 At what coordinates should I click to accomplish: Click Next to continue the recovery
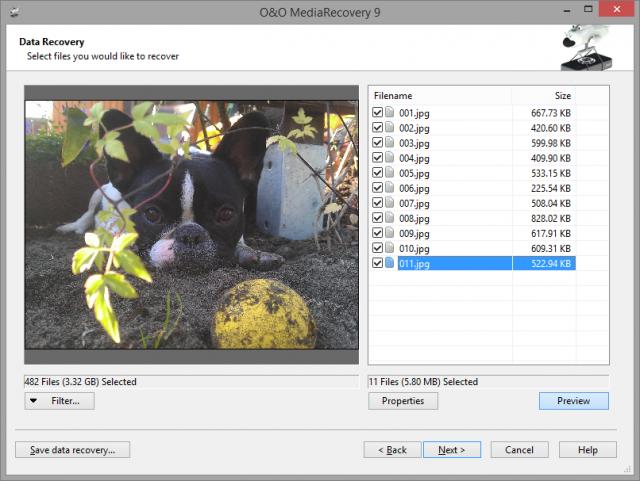(451, 450)
